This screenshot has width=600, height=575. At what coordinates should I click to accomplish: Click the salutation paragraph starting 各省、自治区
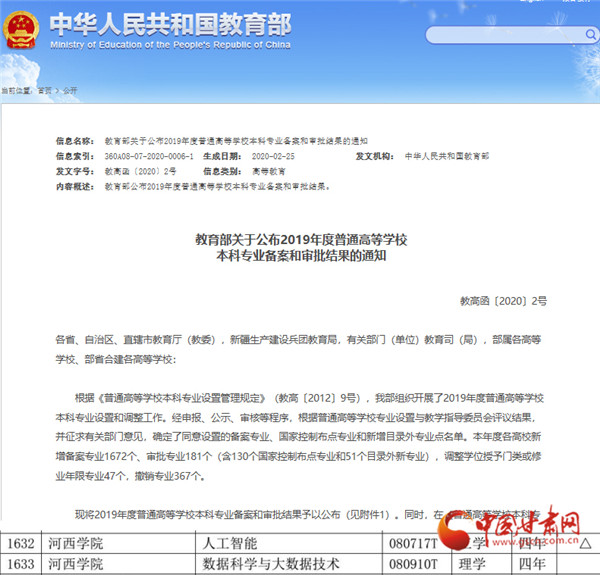[x=298, y=349]
